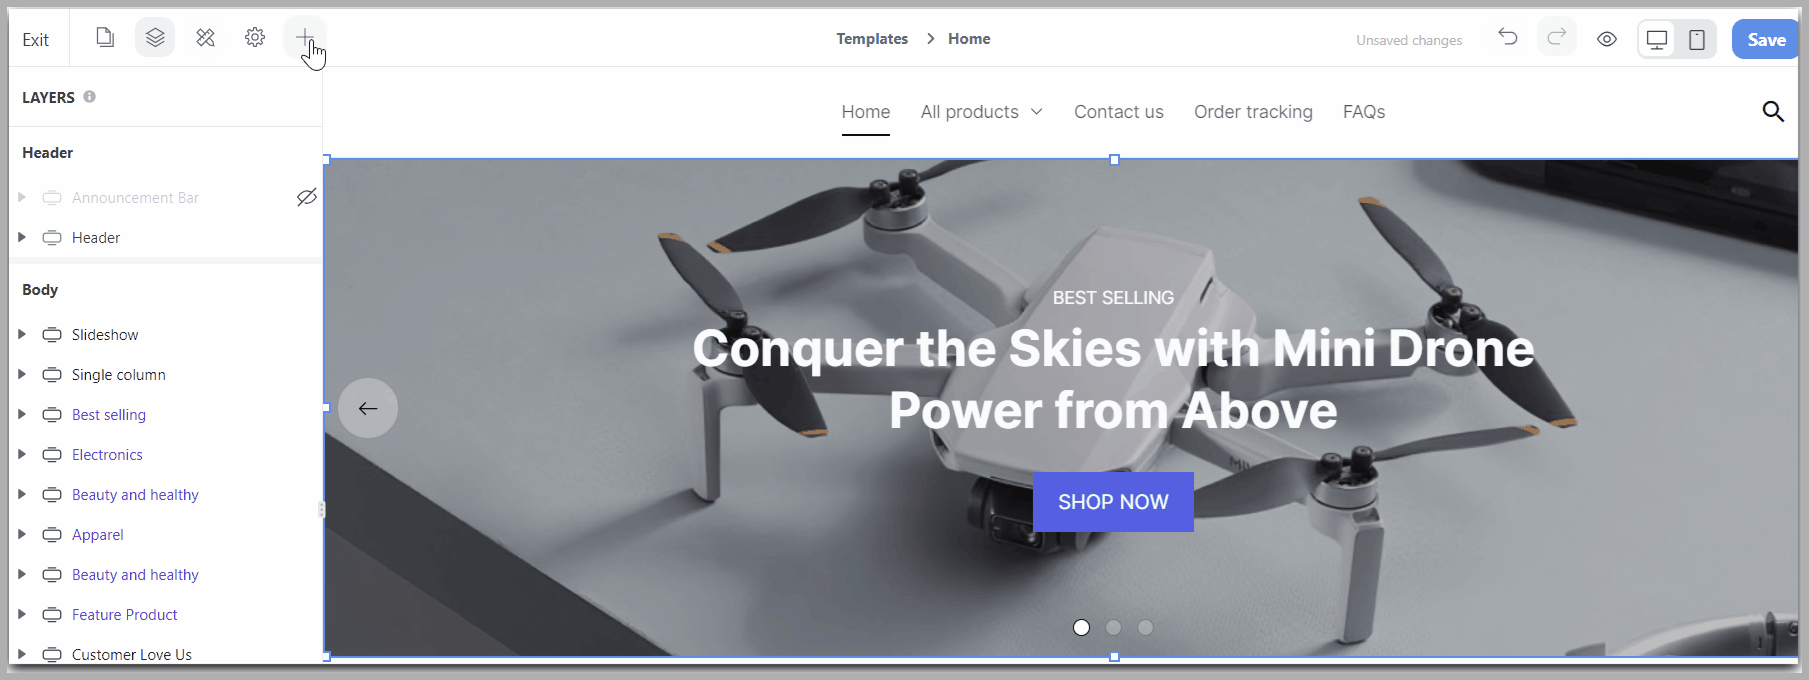Expand the Best selling layer

click(x=22, y=414)
